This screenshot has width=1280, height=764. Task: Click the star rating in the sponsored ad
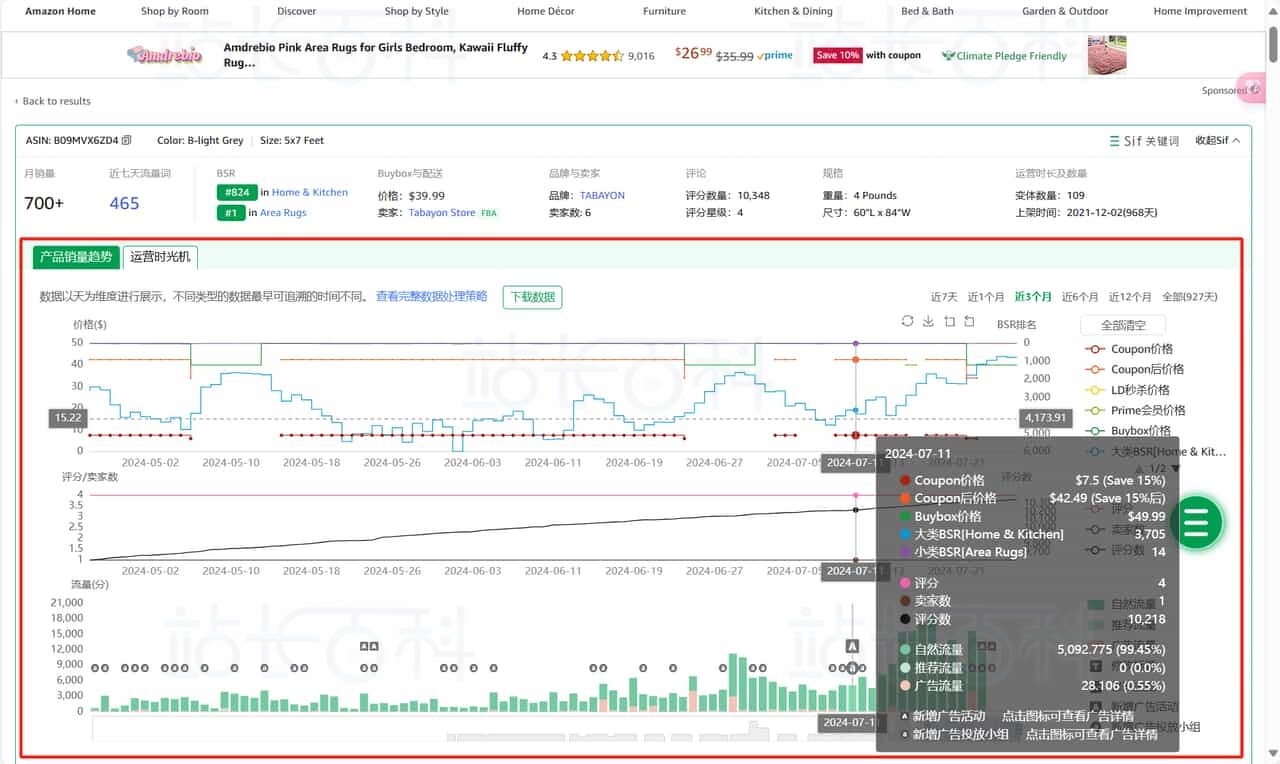click(592, 56)
